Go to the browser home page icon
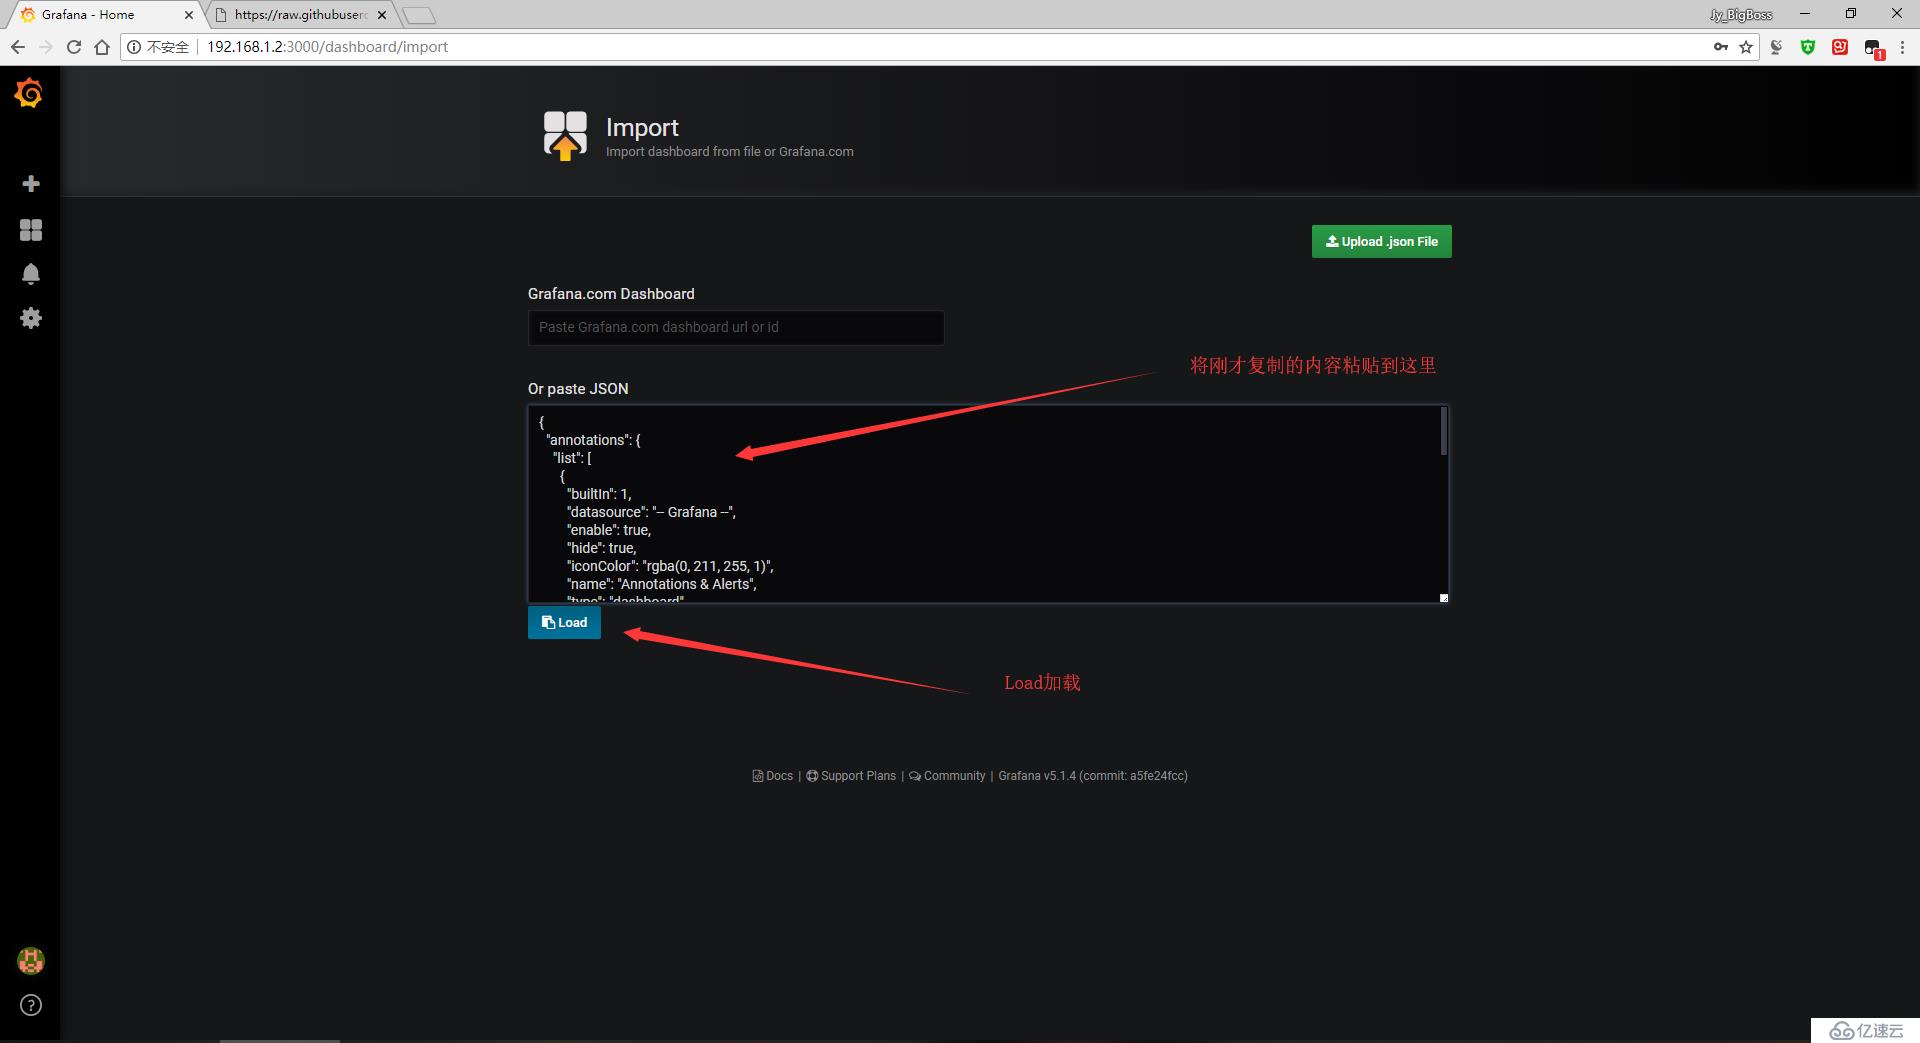 click(102, 47)
